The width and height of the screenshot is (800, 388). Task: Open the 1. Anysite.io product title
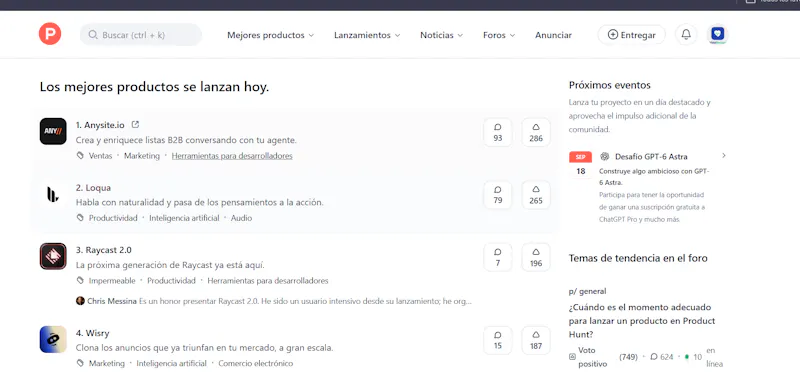pos(100,125)
